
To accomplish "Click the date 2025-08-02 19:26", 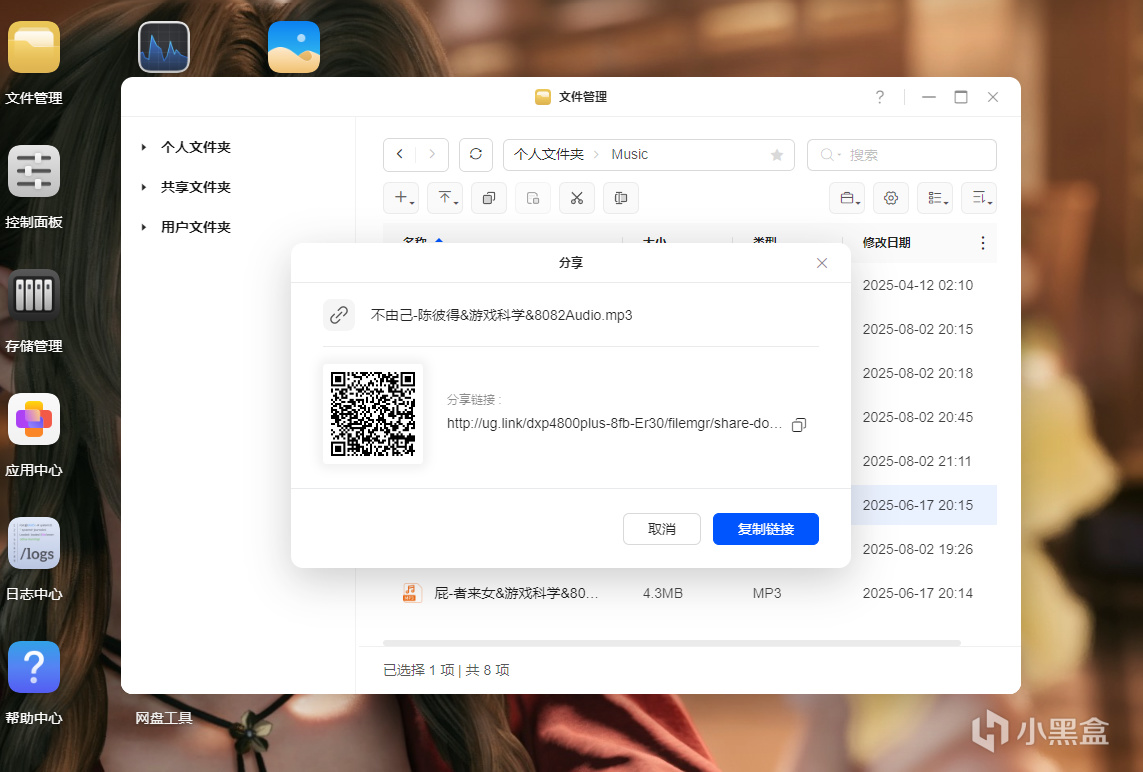I will 918,550.
